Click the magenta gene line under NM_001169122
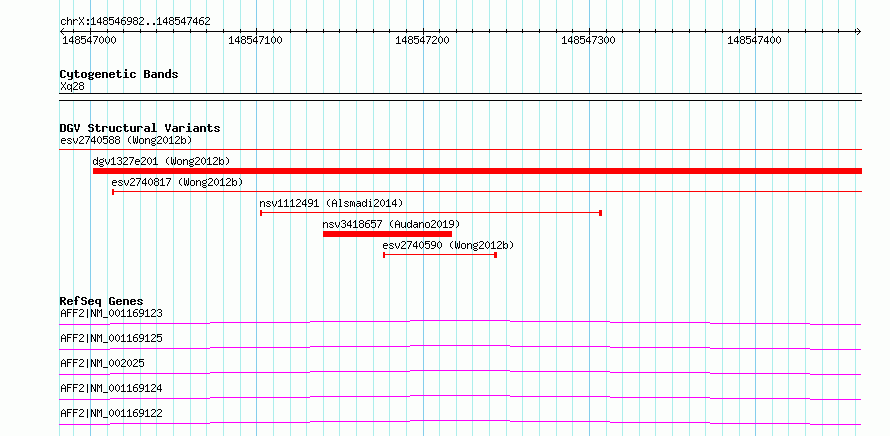Viewport: 890px width, 436px height. pos(460,422)
